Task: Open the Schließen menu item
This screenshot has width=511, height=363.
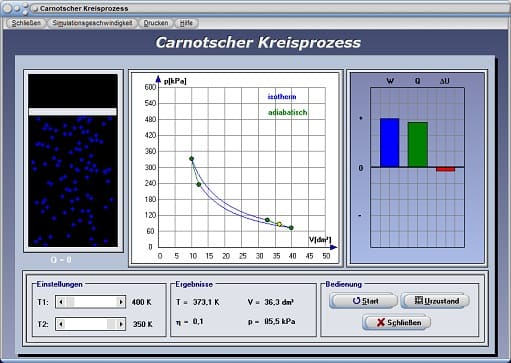Action: coord(26,23)
